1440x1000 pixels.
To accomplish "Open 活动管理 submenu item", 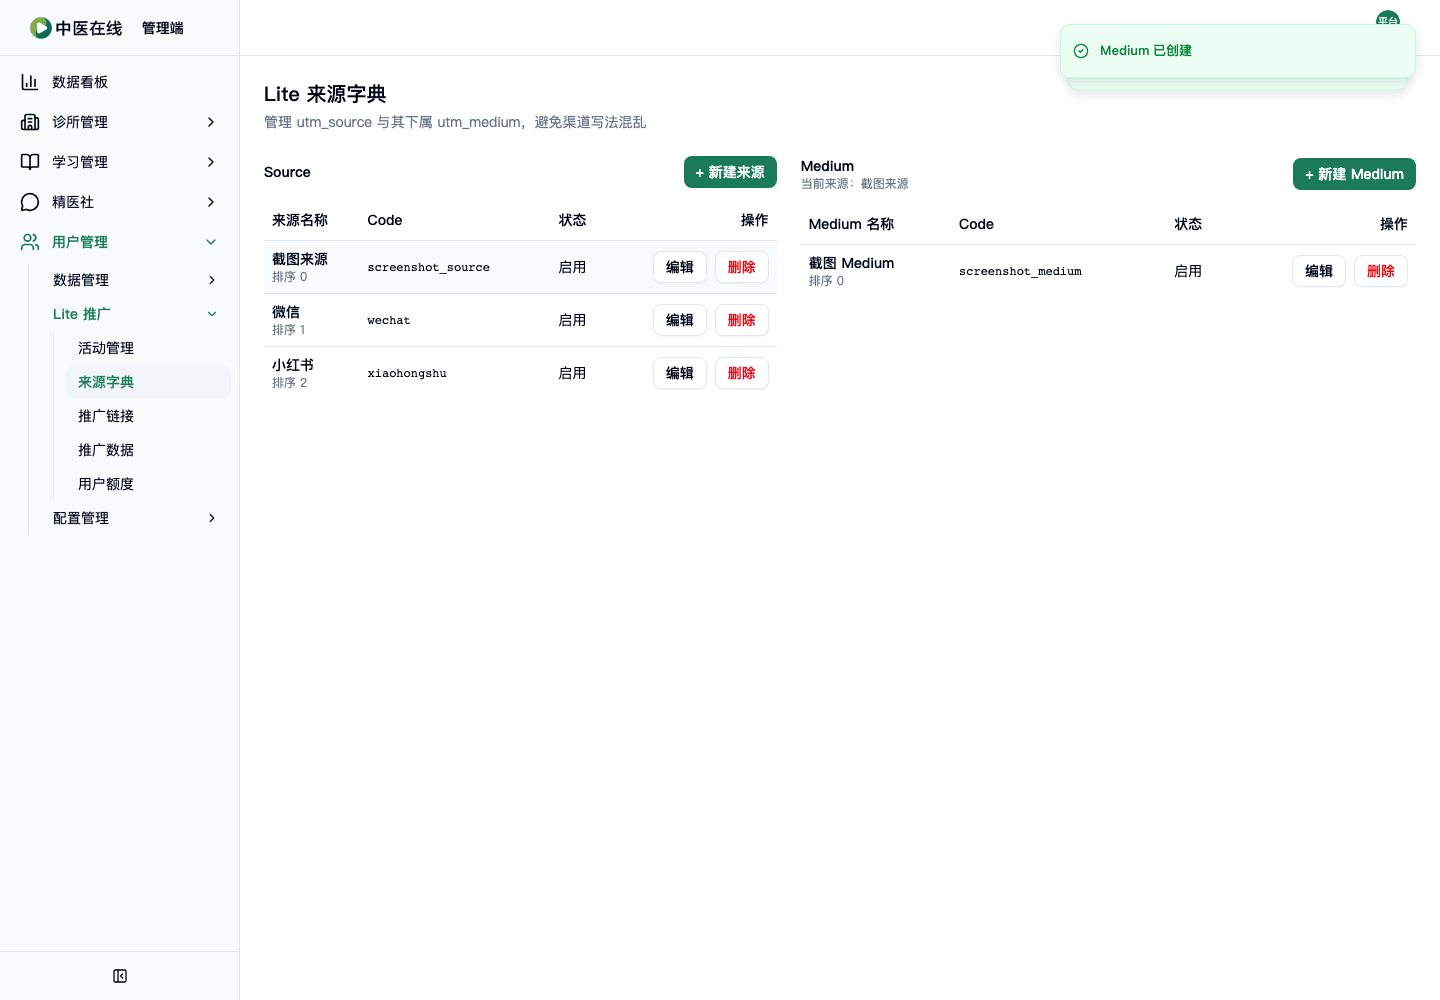I will (148, 348).
